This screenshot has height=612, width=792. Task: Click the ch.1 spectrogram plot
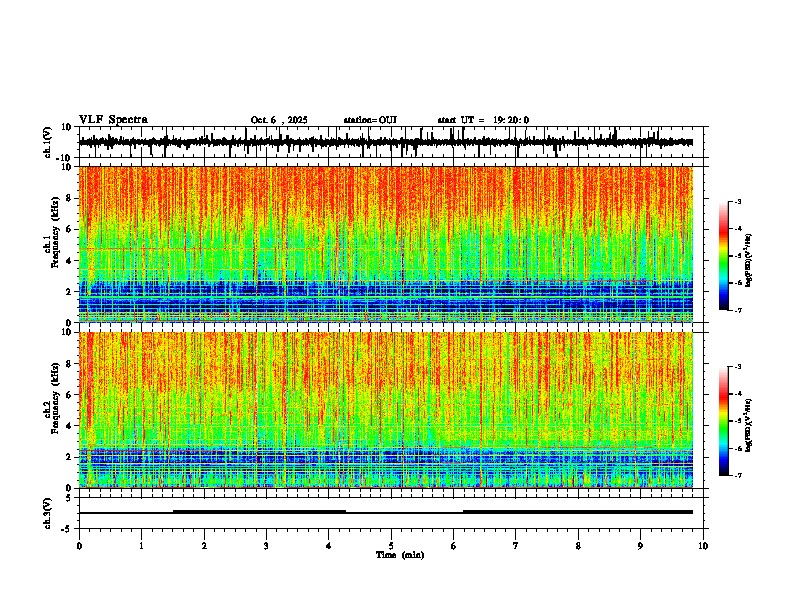tap(386, 244)
